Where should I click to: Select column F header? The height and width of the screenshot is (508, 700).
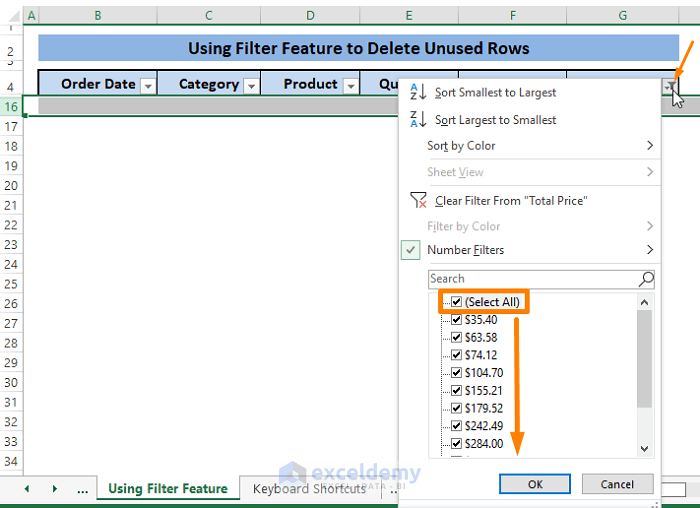pyautogui.click(x=512, y=16)
